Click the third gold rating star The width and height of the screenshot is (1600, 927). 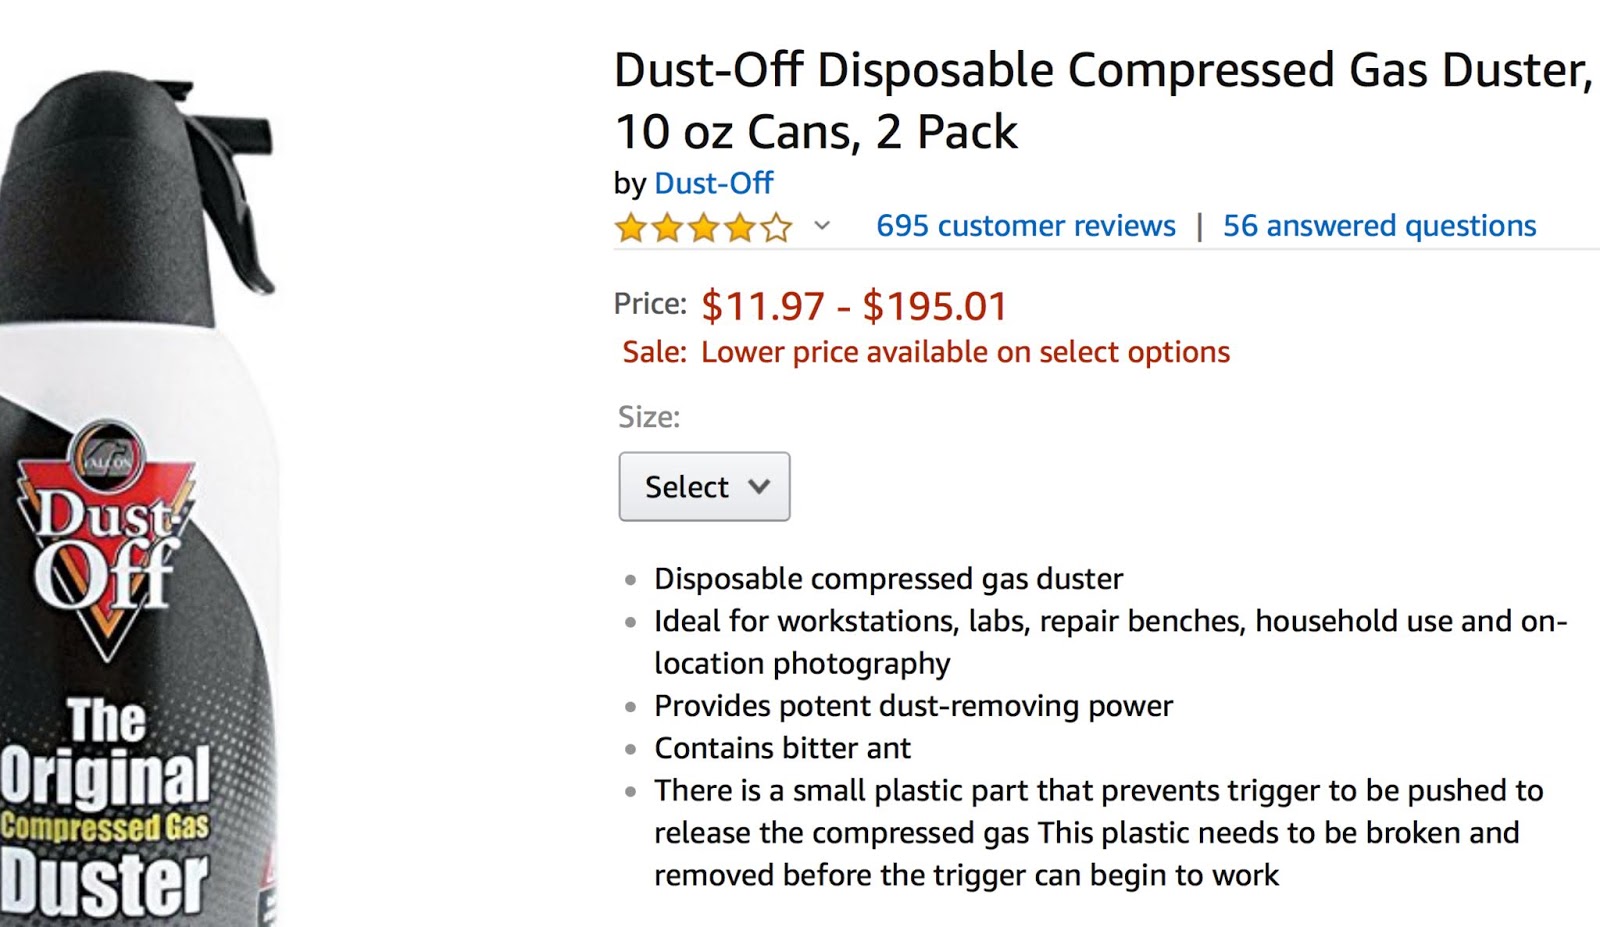pos(704,229)
